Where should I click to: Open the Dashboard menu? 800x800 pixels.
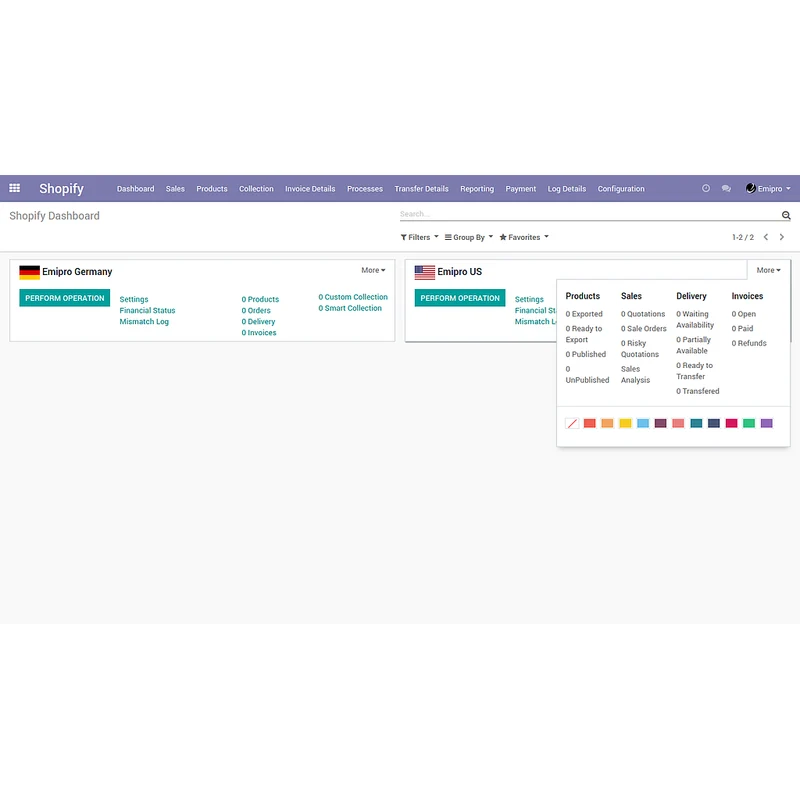(x=135, y=189)
